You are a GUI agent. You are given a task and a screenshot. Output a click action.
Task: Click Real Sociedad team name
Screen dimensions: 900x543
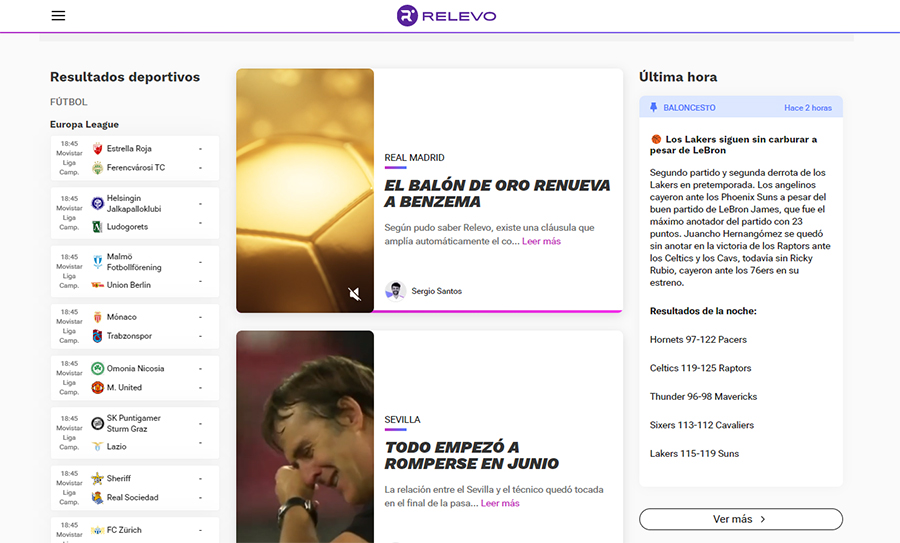[x=133, y=498]
